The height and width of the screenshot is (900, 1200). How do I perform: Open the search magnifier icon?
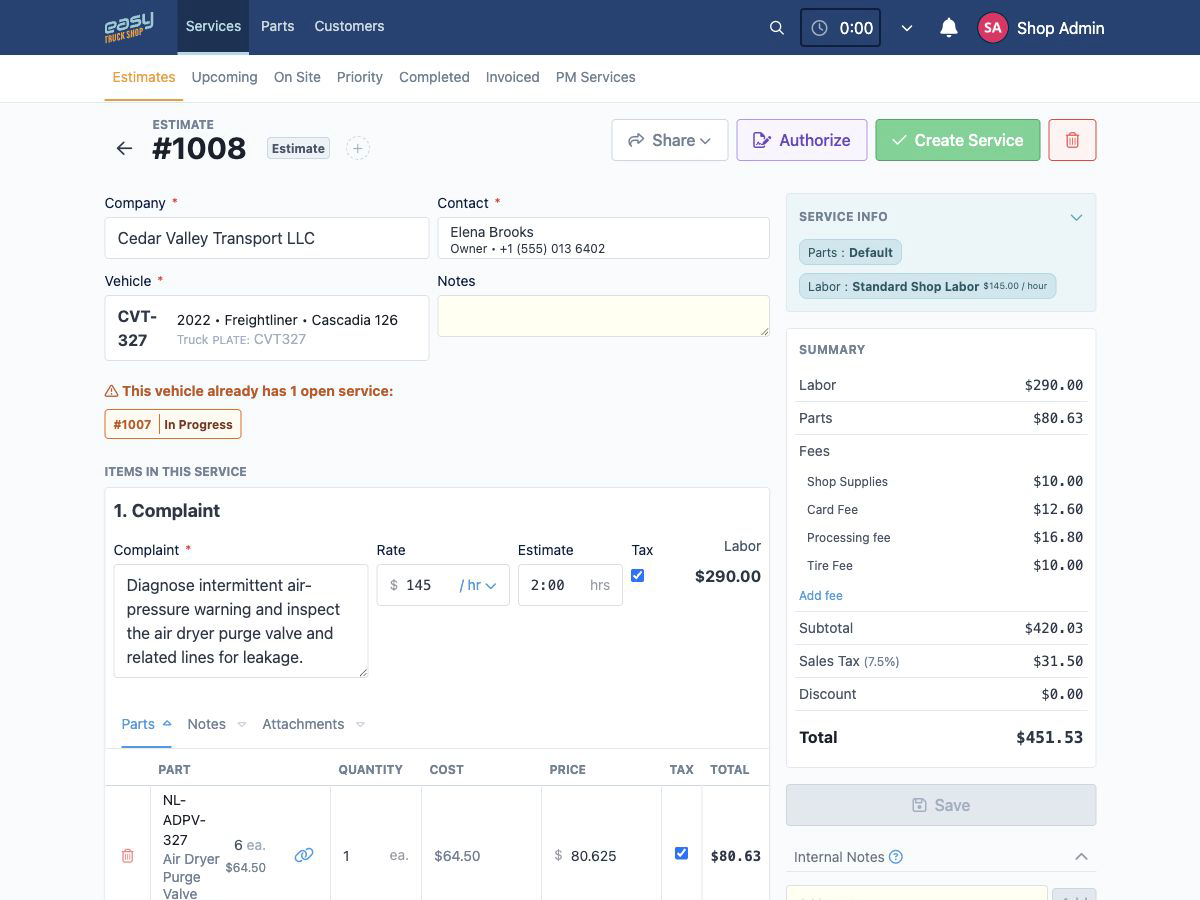[x=777, y=28]
